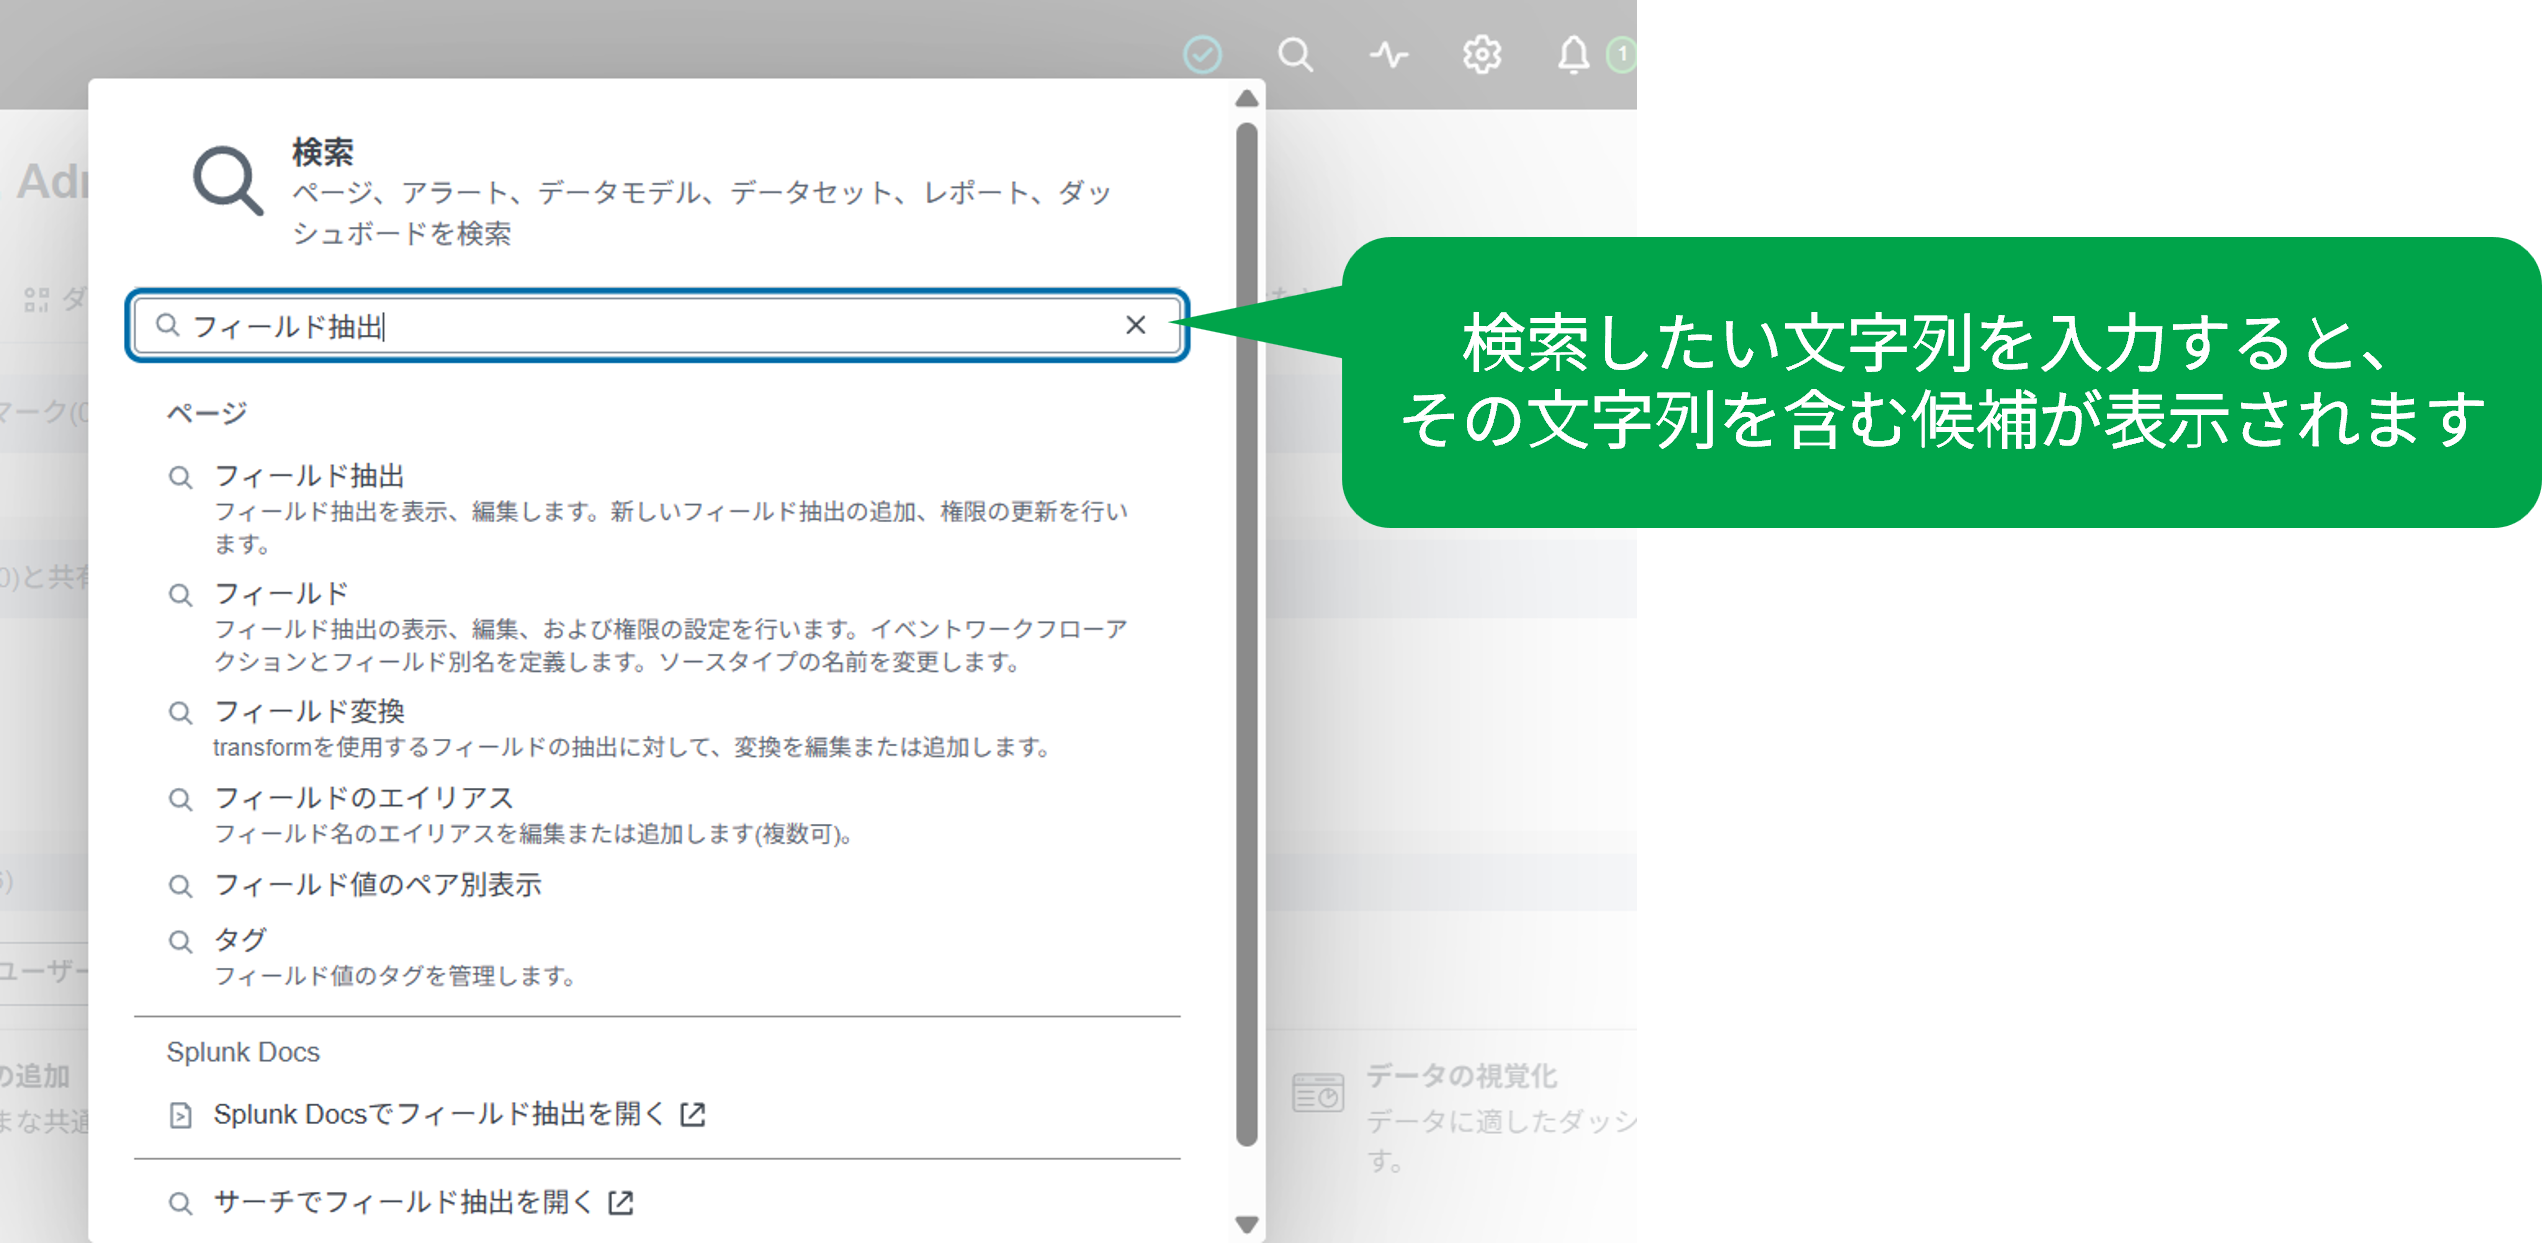
Task: Click the green health status check icon
Action: coord(1202,54)
